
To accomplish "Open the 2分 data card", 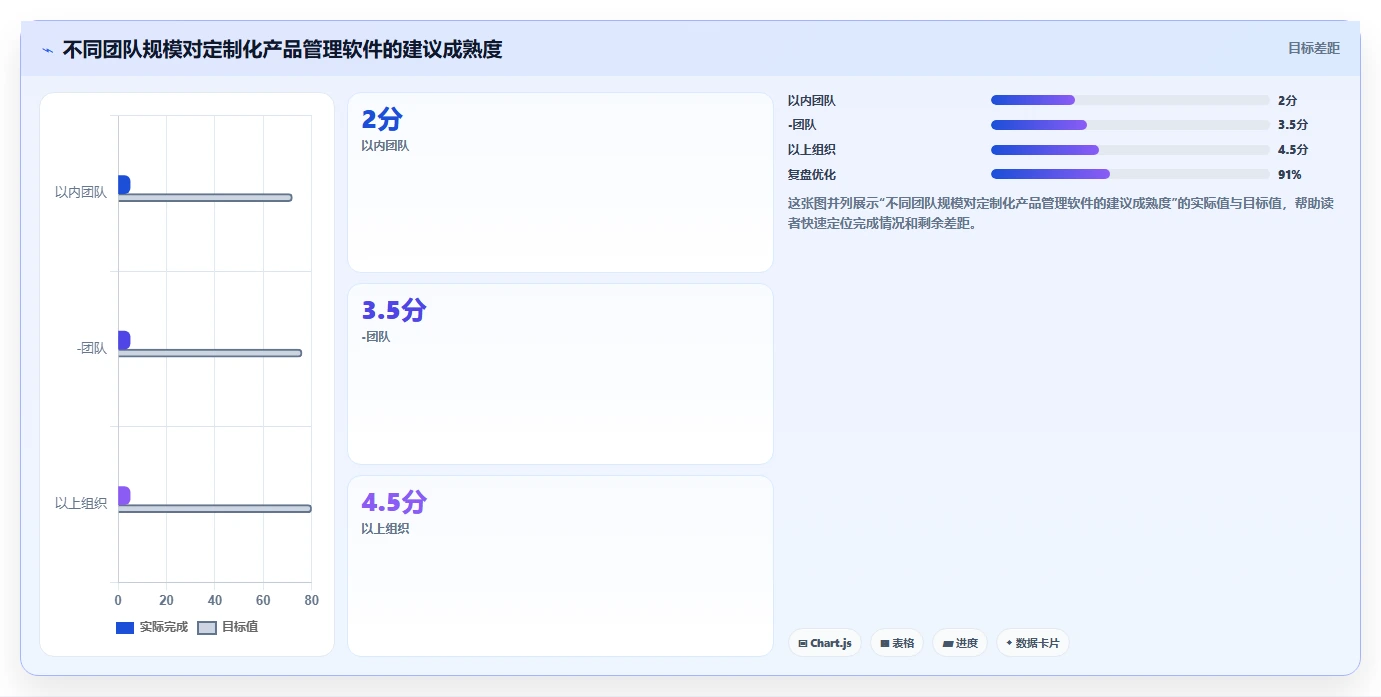I will (560, 182).
